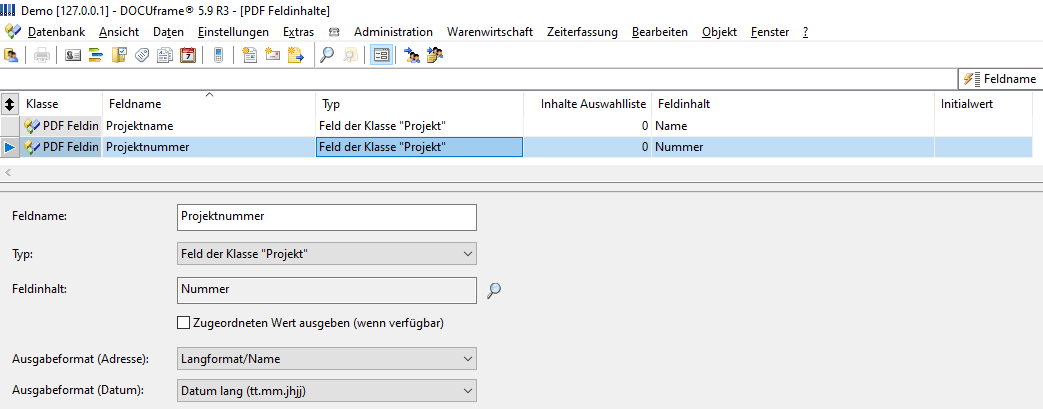Image resolution: width=1043 pixels, height=409 pixels.
Task: Open the Zeiterfassung menu
Action: pos(582,32)
